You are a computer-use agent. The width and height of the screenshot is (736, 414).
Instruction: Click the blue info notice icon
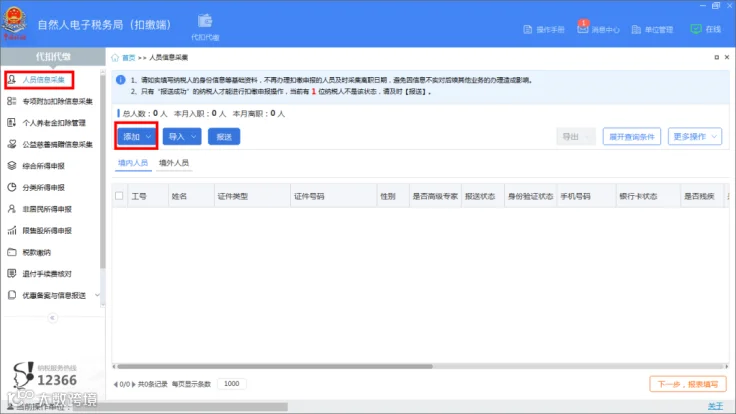click(x=121, y=80)
